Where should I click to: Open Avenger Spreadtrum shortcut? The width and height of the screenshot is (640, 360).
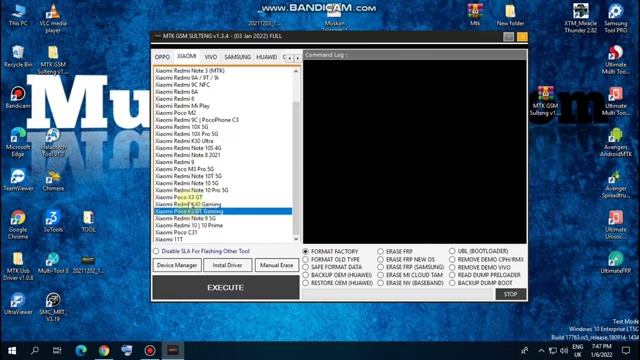point(616,184)
